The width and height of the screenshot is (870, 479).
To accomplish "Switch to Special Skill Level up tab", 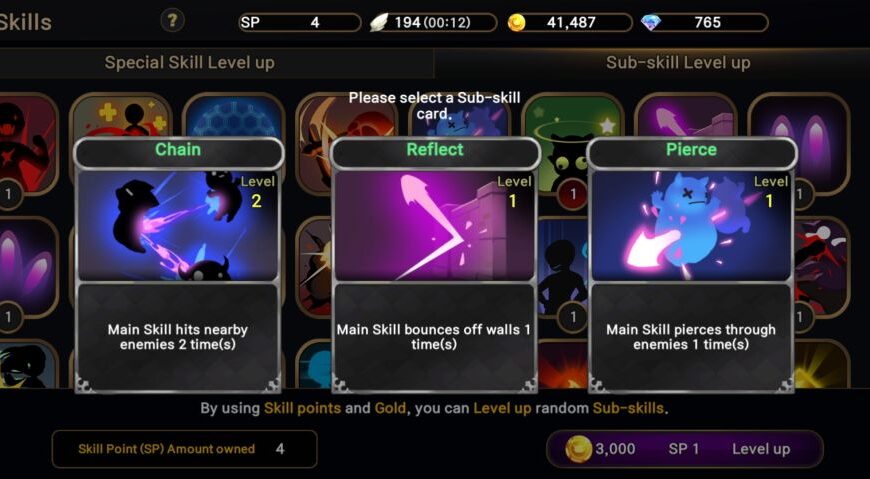I will coord(189,63).
